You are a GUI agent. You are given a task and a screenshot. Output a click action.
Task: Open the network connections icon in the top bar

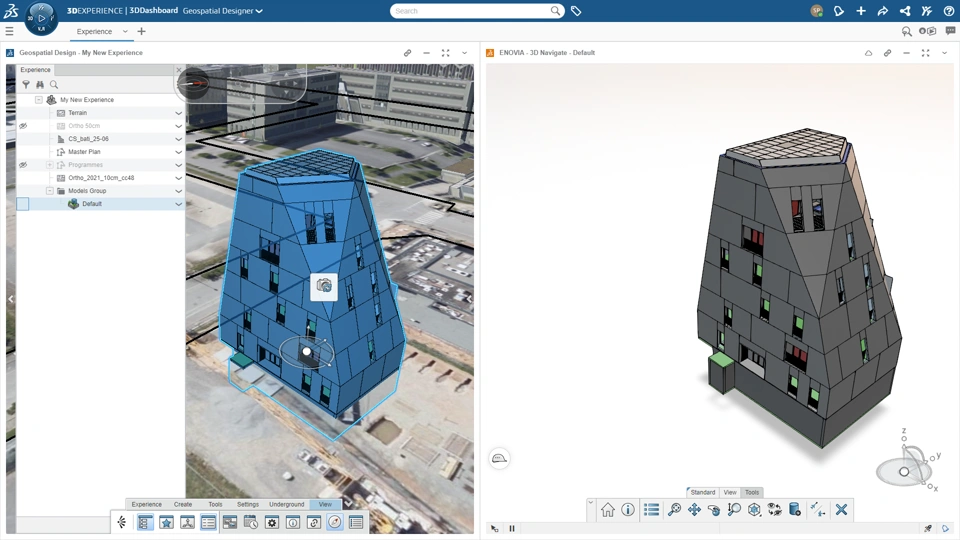coord(905,11)
